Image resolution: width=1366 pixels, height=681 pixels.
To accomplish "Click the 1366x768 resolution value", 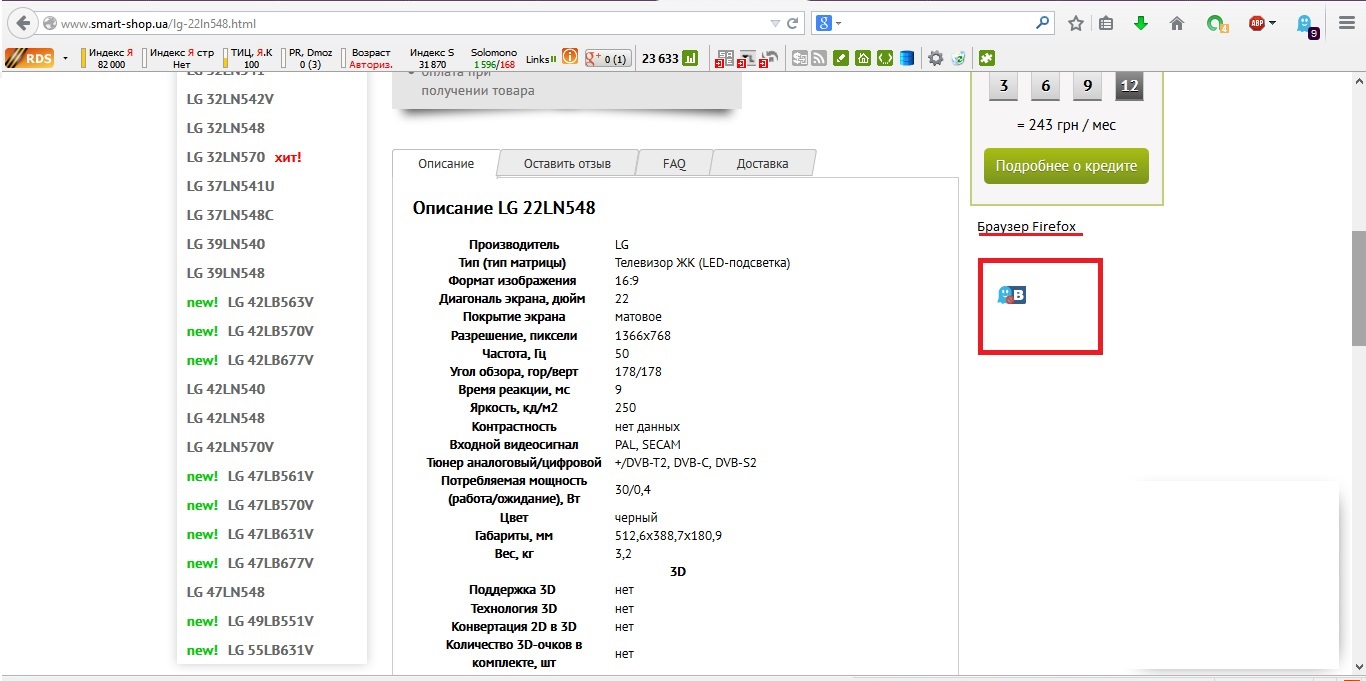I will tap(643, 335).
